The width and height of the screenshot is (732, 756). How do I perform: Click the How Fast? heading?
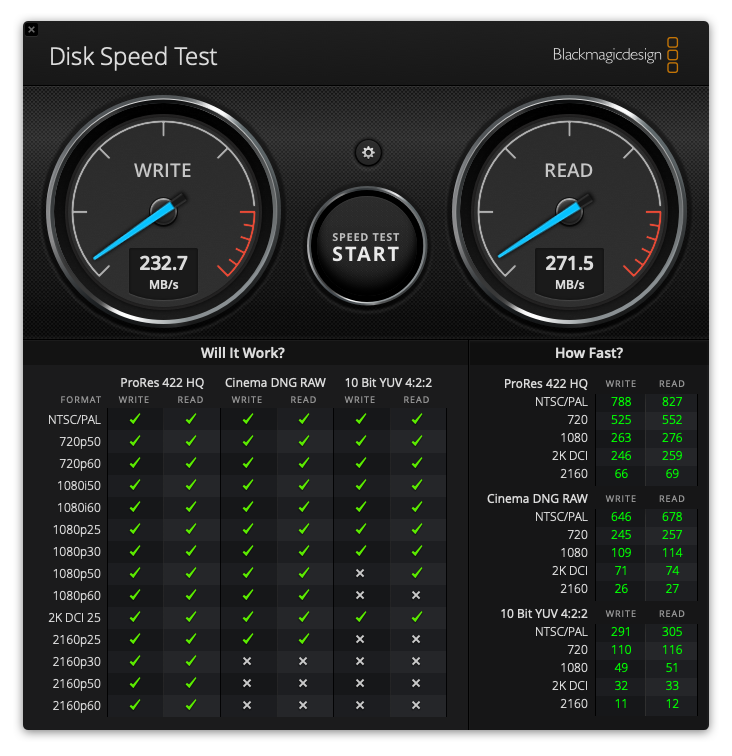(x=589, y=353)
